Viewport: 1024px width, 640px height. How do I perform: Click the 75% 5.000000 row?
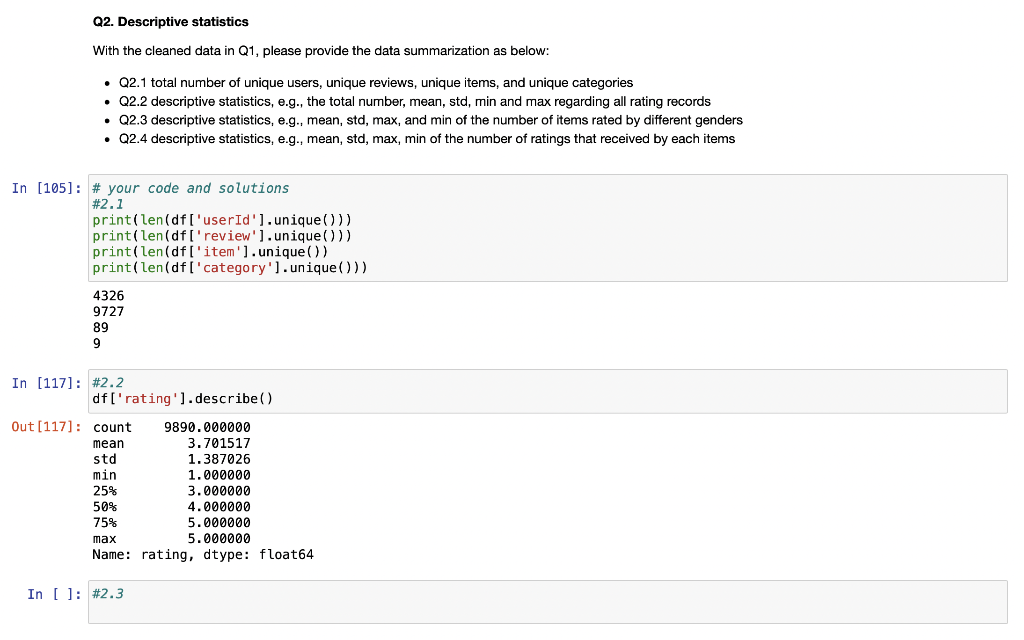tap(171, 522)
